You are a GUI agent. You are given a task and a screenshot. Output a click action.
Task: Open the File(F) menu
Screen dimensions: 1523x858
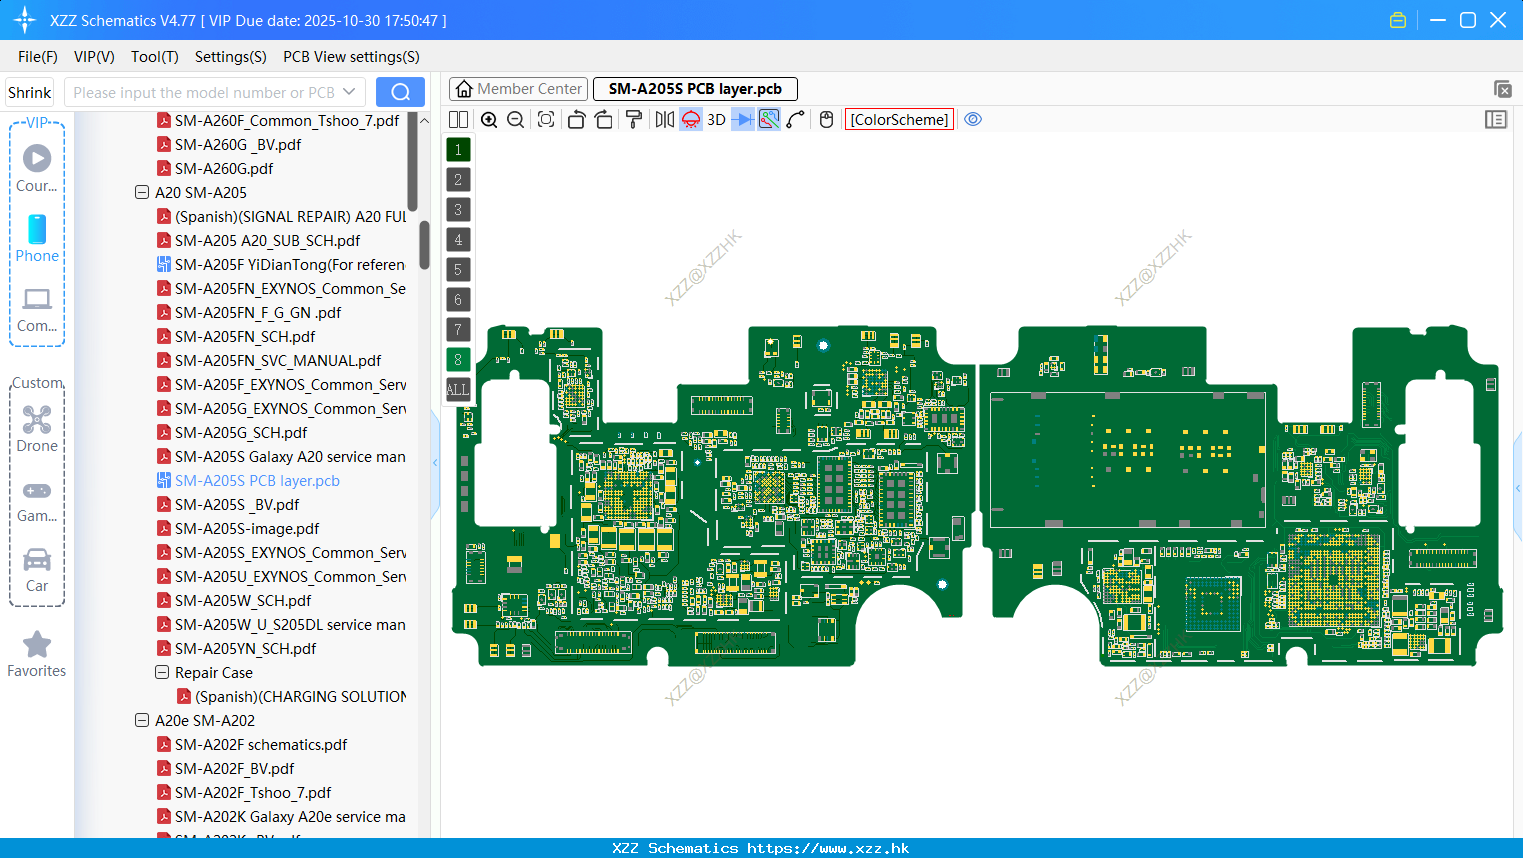click(x=38, y=57)
